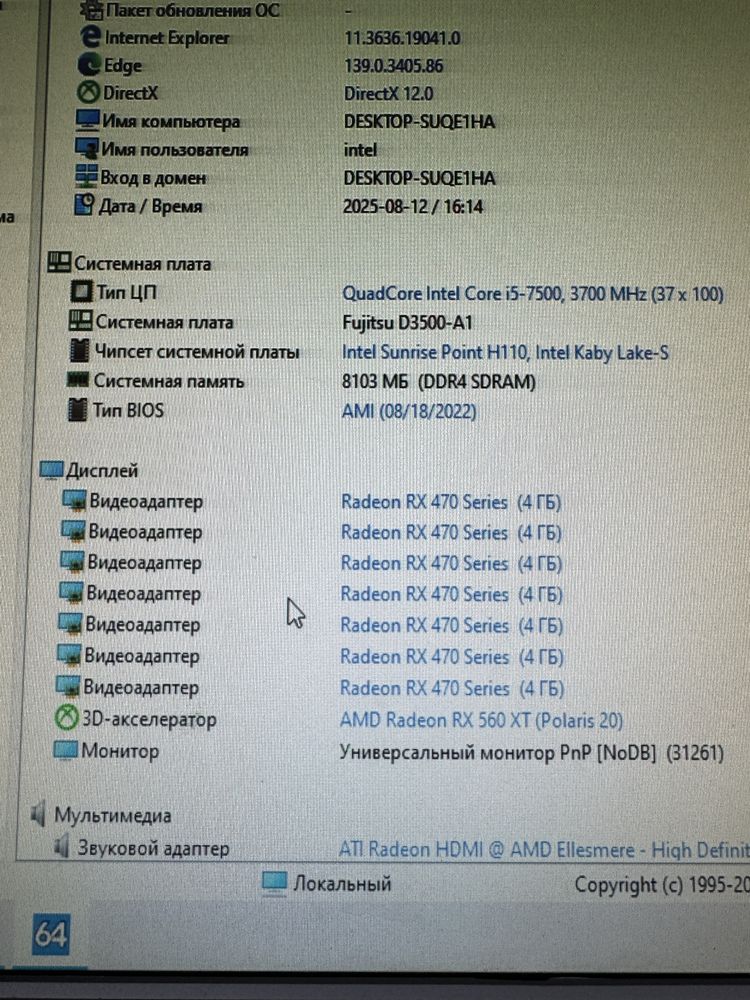Select the Copyright (c) status bar text
The image size is (750, 1000).
pos(662,885)
